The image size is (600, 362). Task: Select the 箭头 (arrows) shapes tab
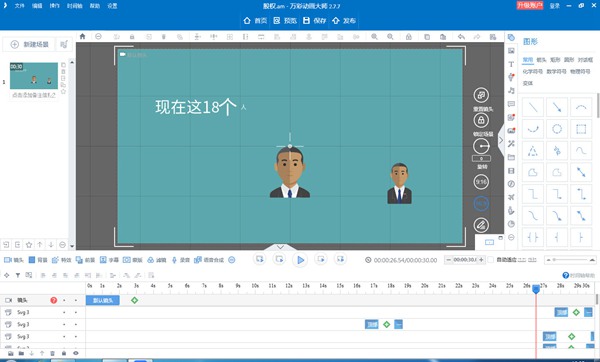tap(541, 60)
